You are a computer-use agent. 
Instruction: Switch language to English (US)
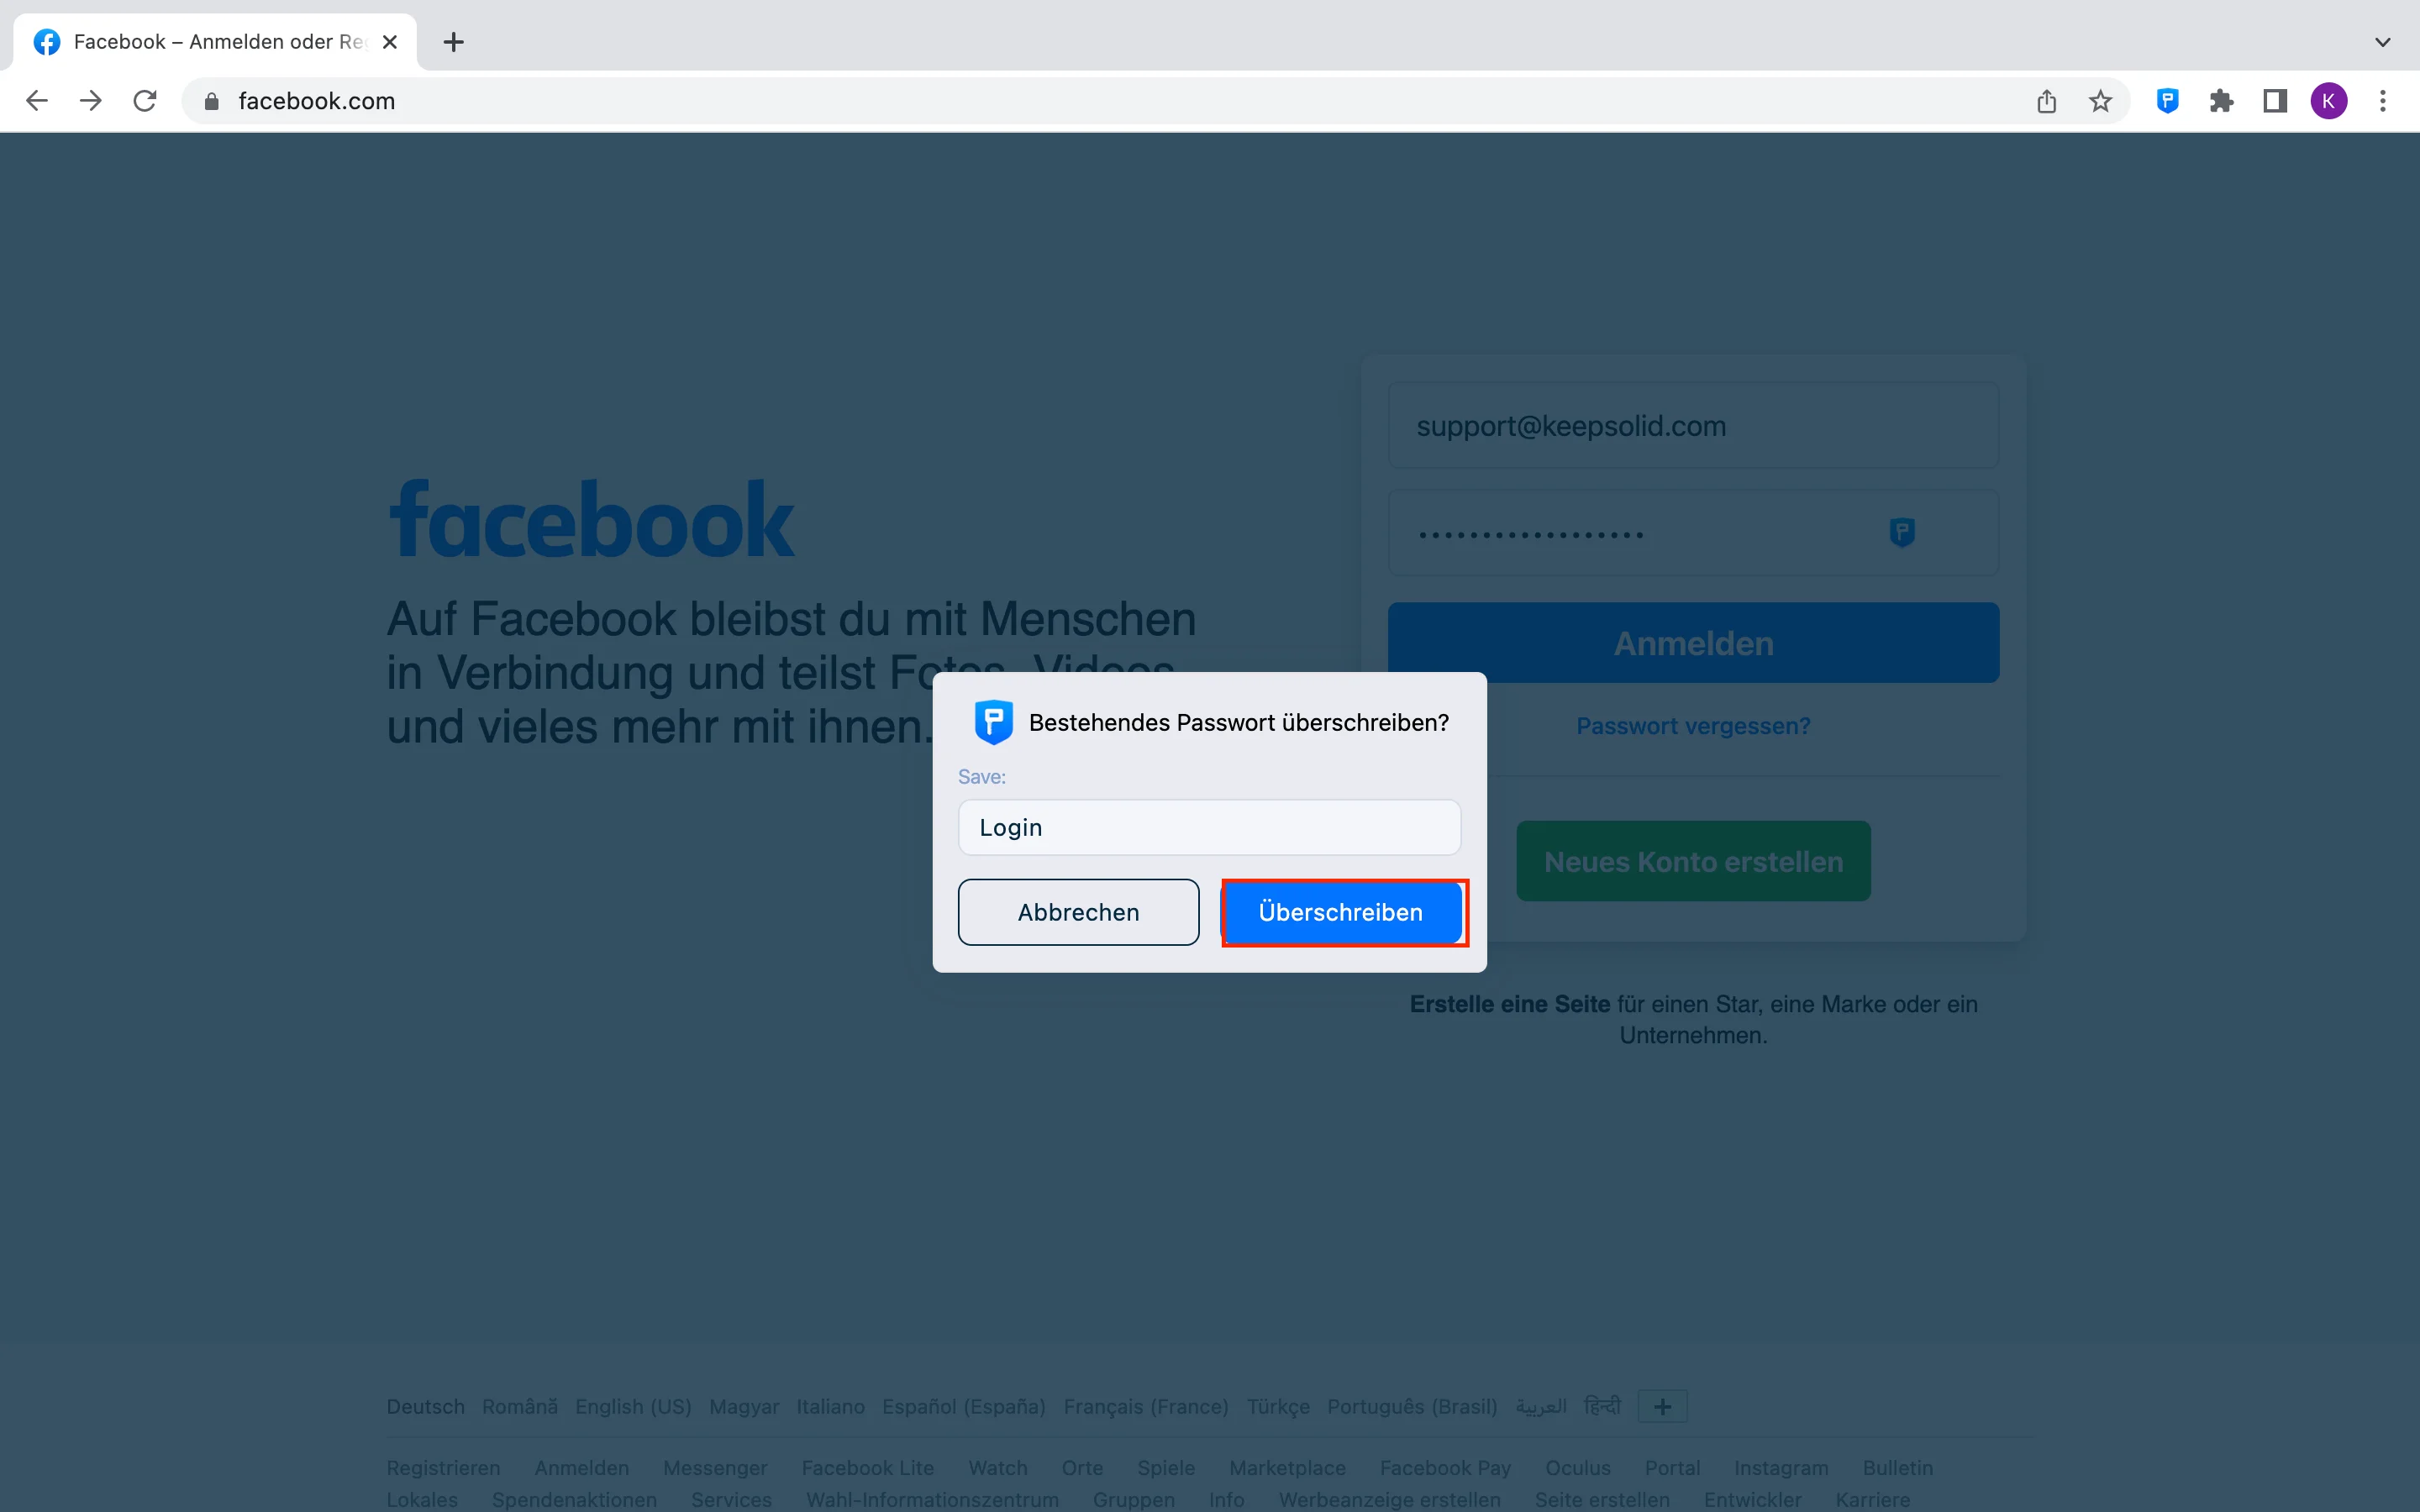pyautogui.click(x=633, y=1406)
